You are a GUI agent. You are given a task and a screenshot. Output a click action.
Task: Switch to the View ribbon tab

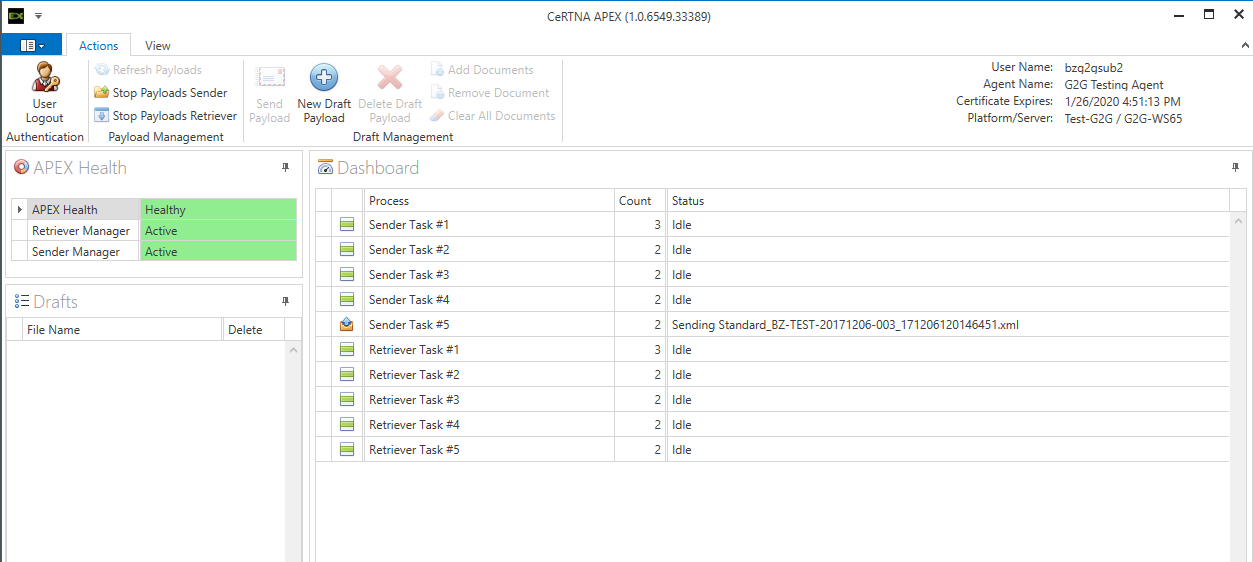[157, 46]
